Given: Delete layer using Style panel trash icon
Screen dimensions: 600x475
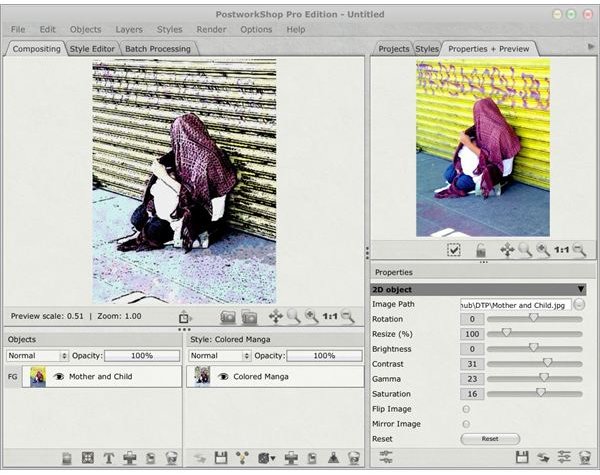Looking at the screenshot, I should coord(354,458).
